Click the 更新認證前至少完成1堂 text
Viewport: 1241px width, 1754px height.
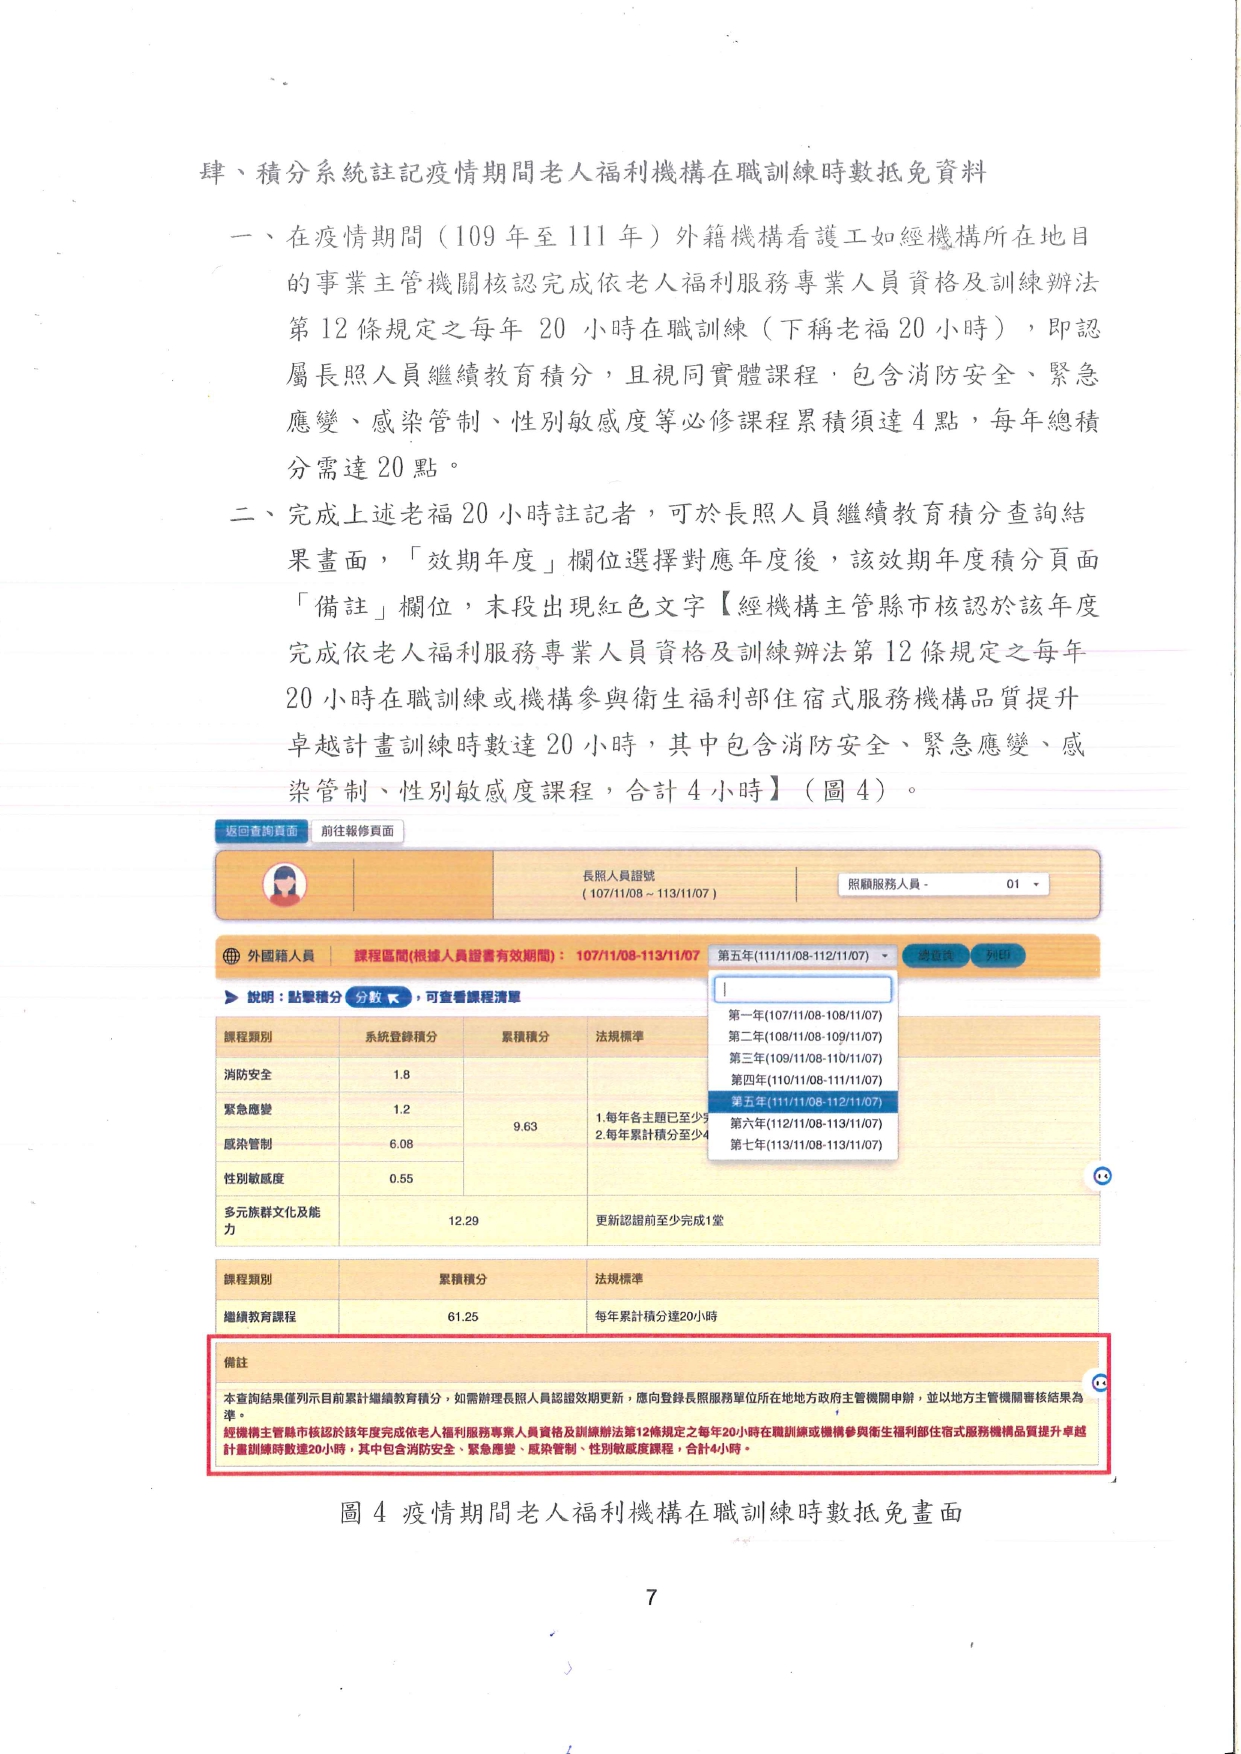tap(660, 1221)
